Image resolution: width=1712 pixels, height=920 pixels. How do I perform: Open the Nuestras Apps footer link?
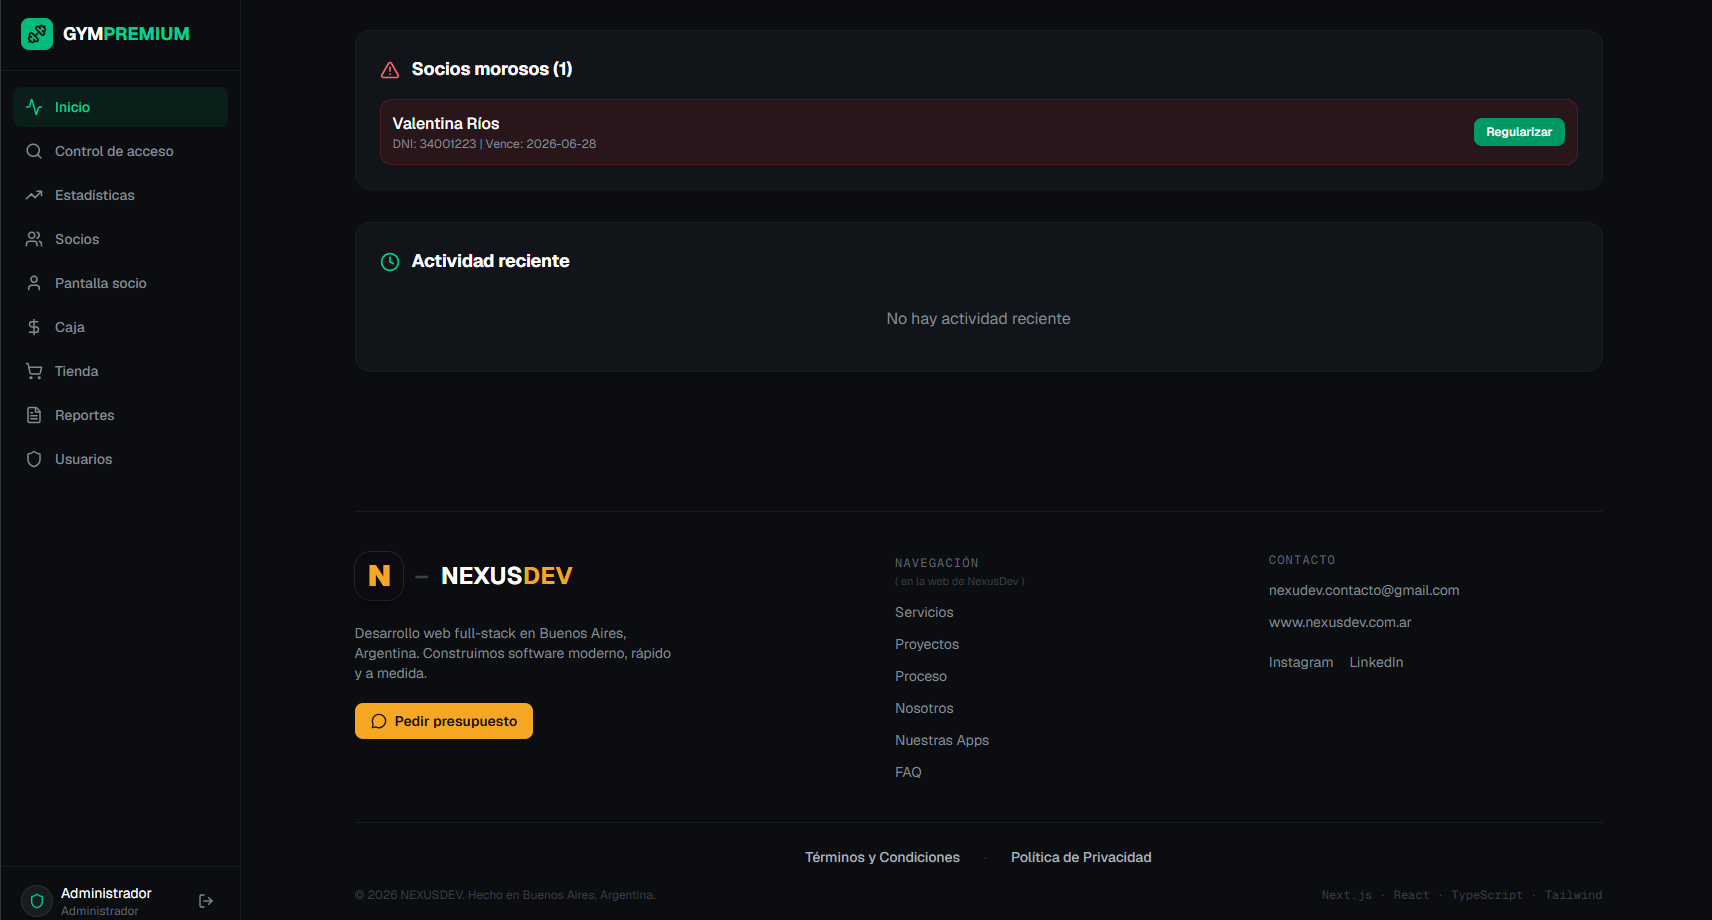click(x=942, y=740)
